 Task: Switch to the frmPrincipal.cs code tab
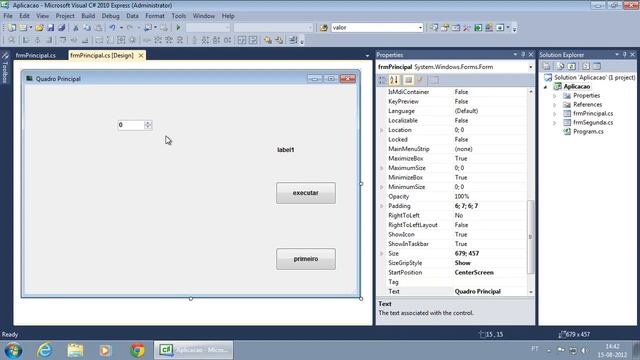[36, 56]
